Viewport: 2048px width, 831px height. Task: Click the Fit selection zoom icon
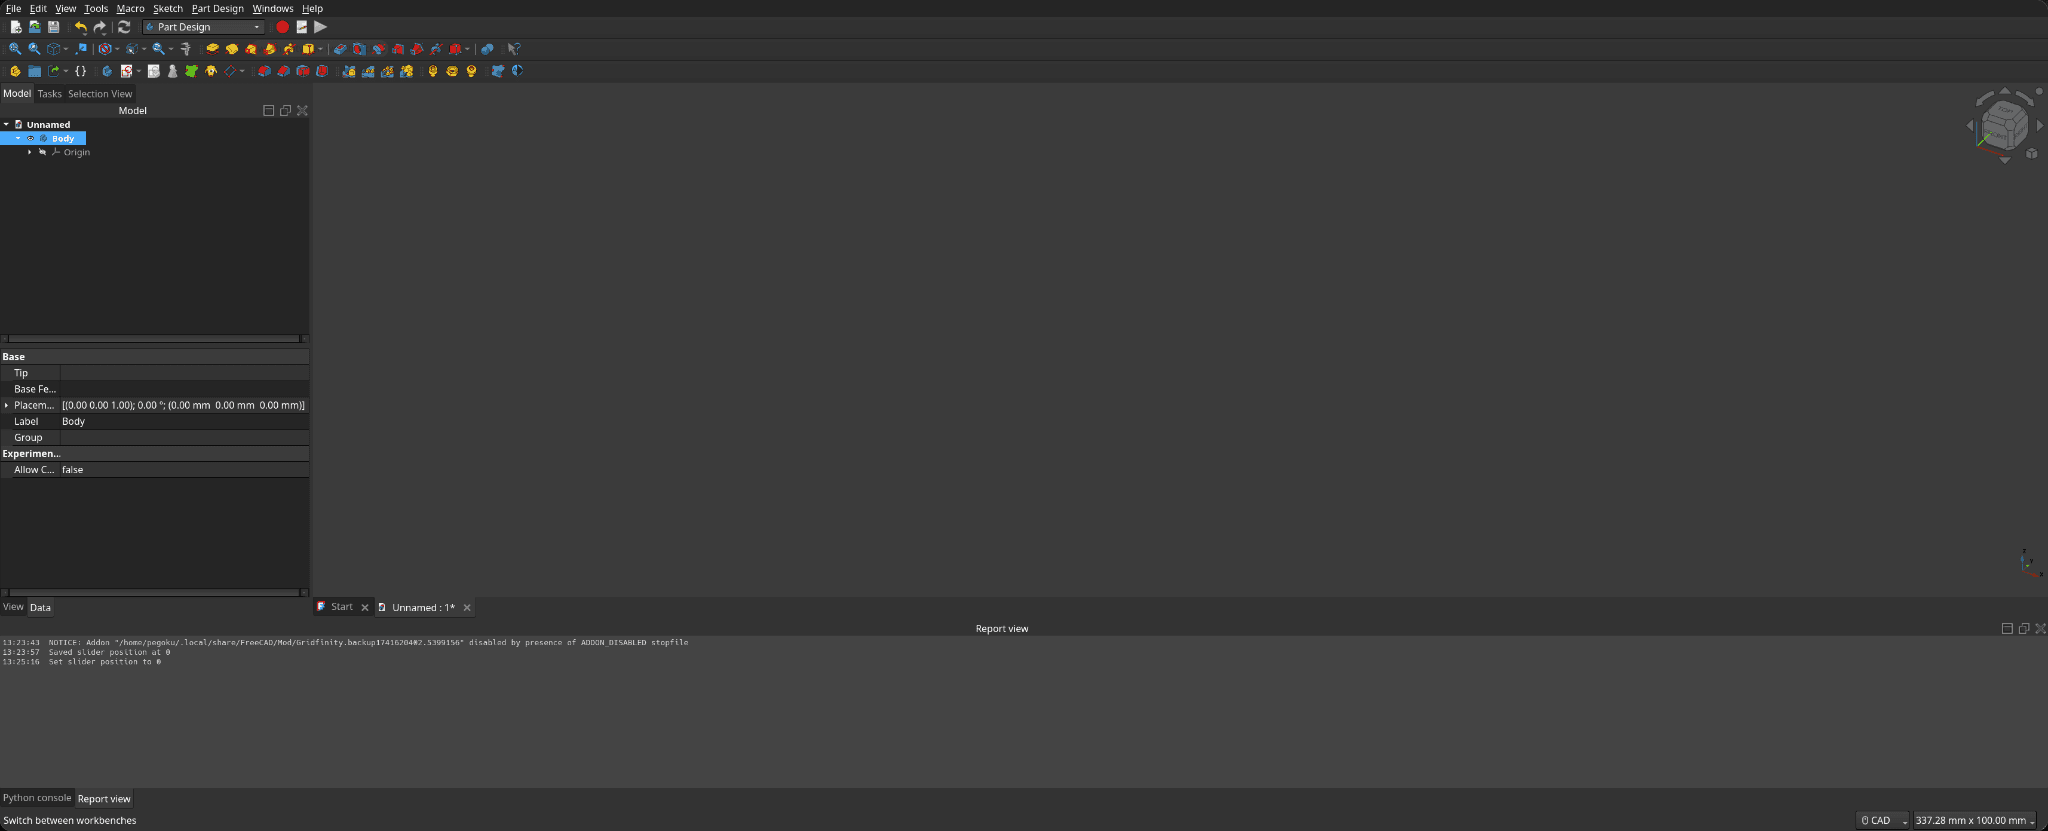(x=34, y=49)
